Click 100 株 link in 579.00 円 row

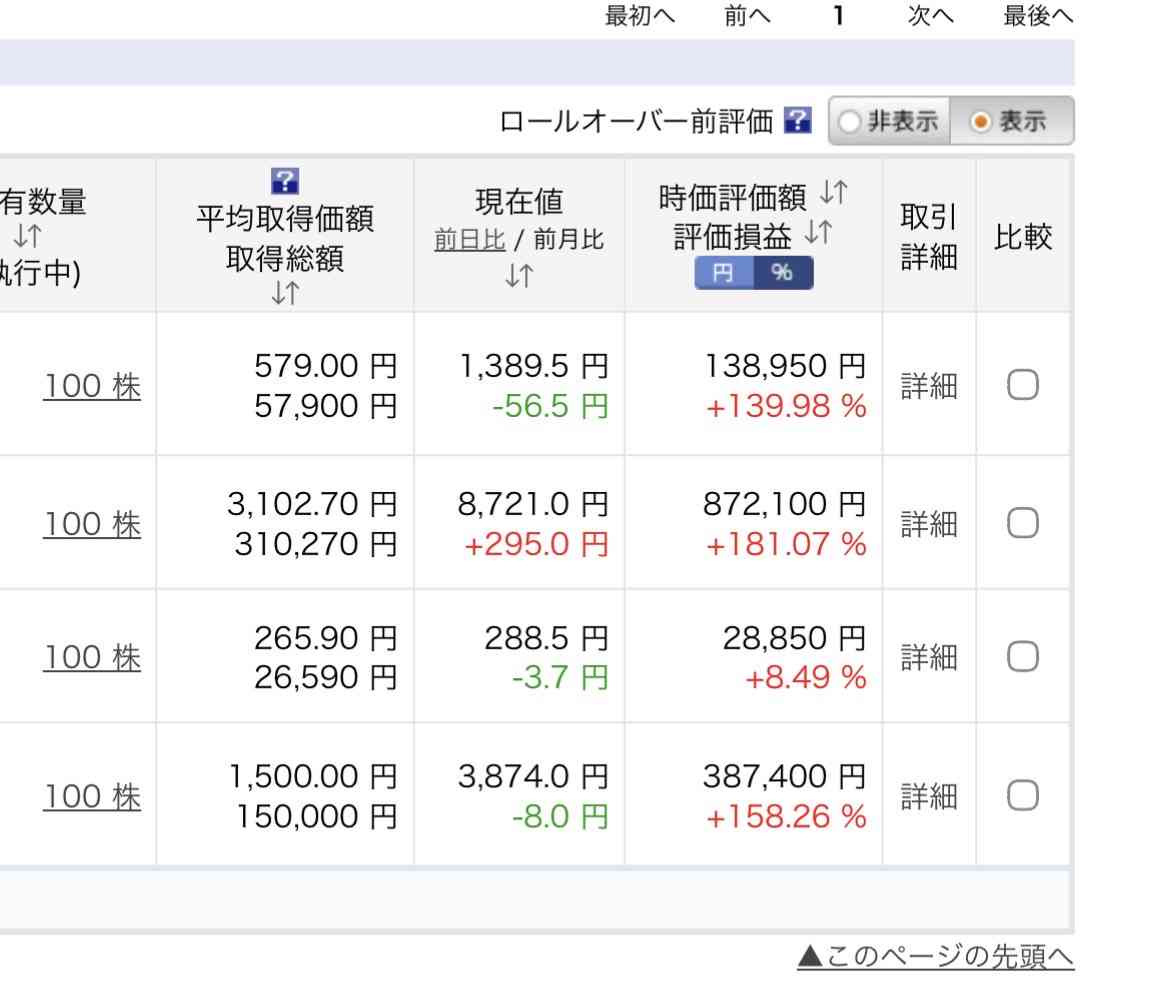(92, 388)
